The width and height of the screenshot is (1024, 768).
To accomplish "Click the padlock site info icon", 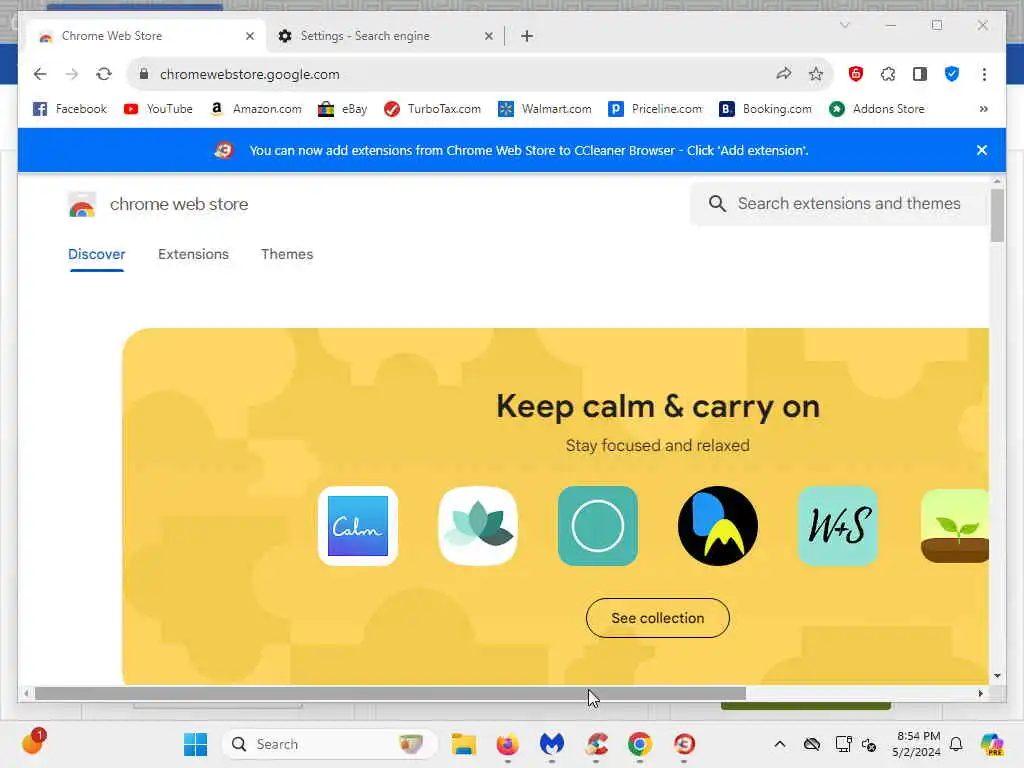I will point(144,74).
